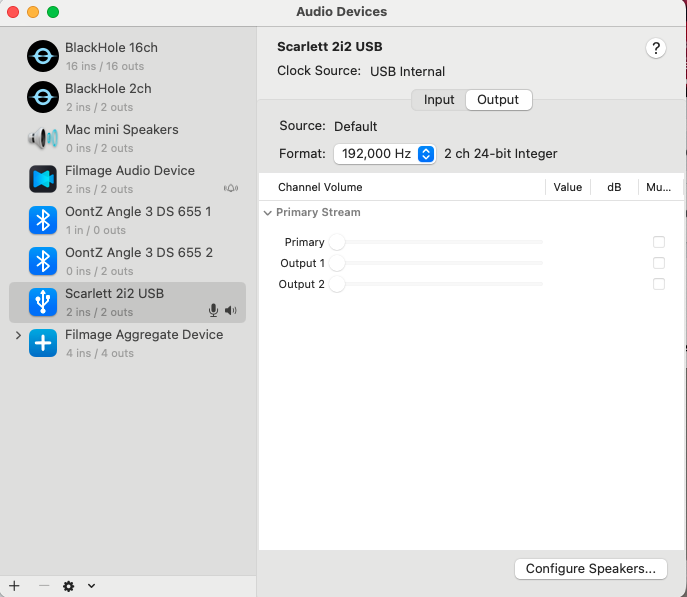The height and width of the screenshot is (597, 687).
Task: Click the Filmage Audio Device icon
Action: 43,179
